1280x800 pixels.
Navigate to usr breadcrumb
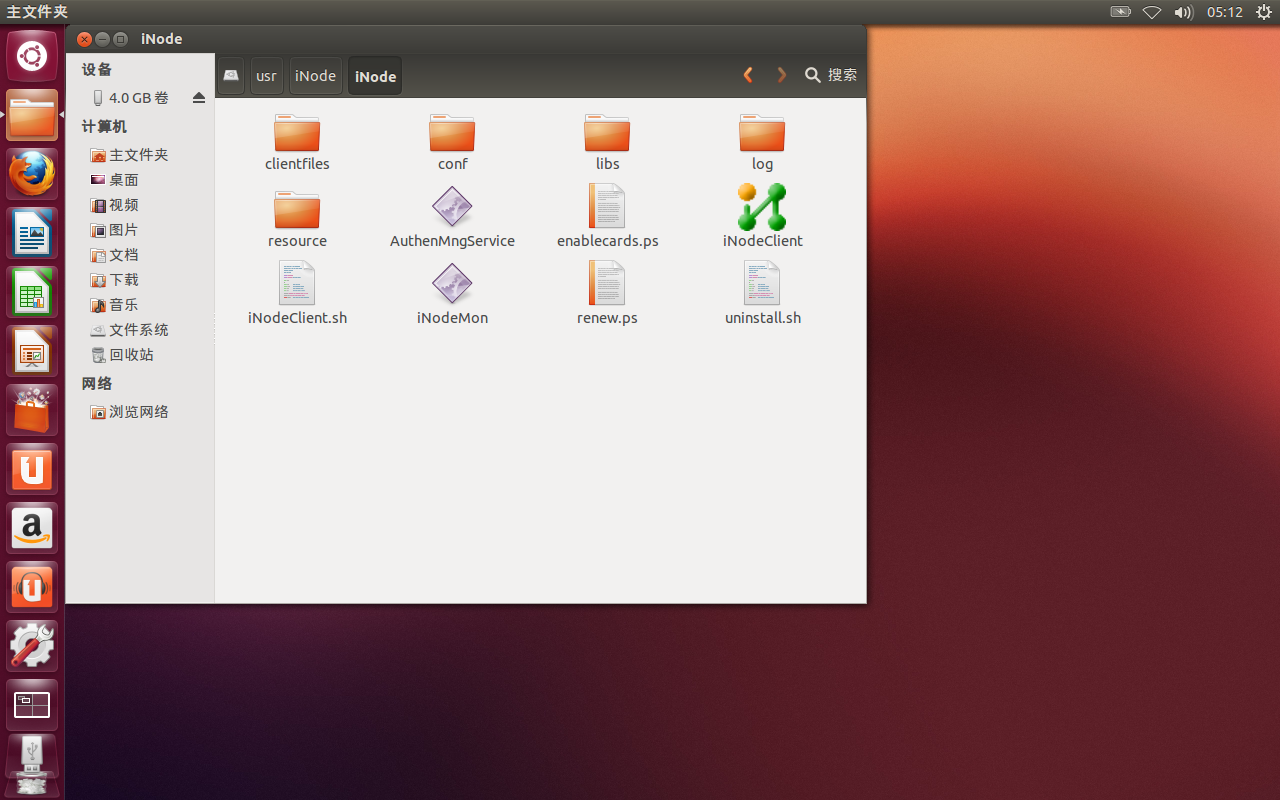pos(266,76)
